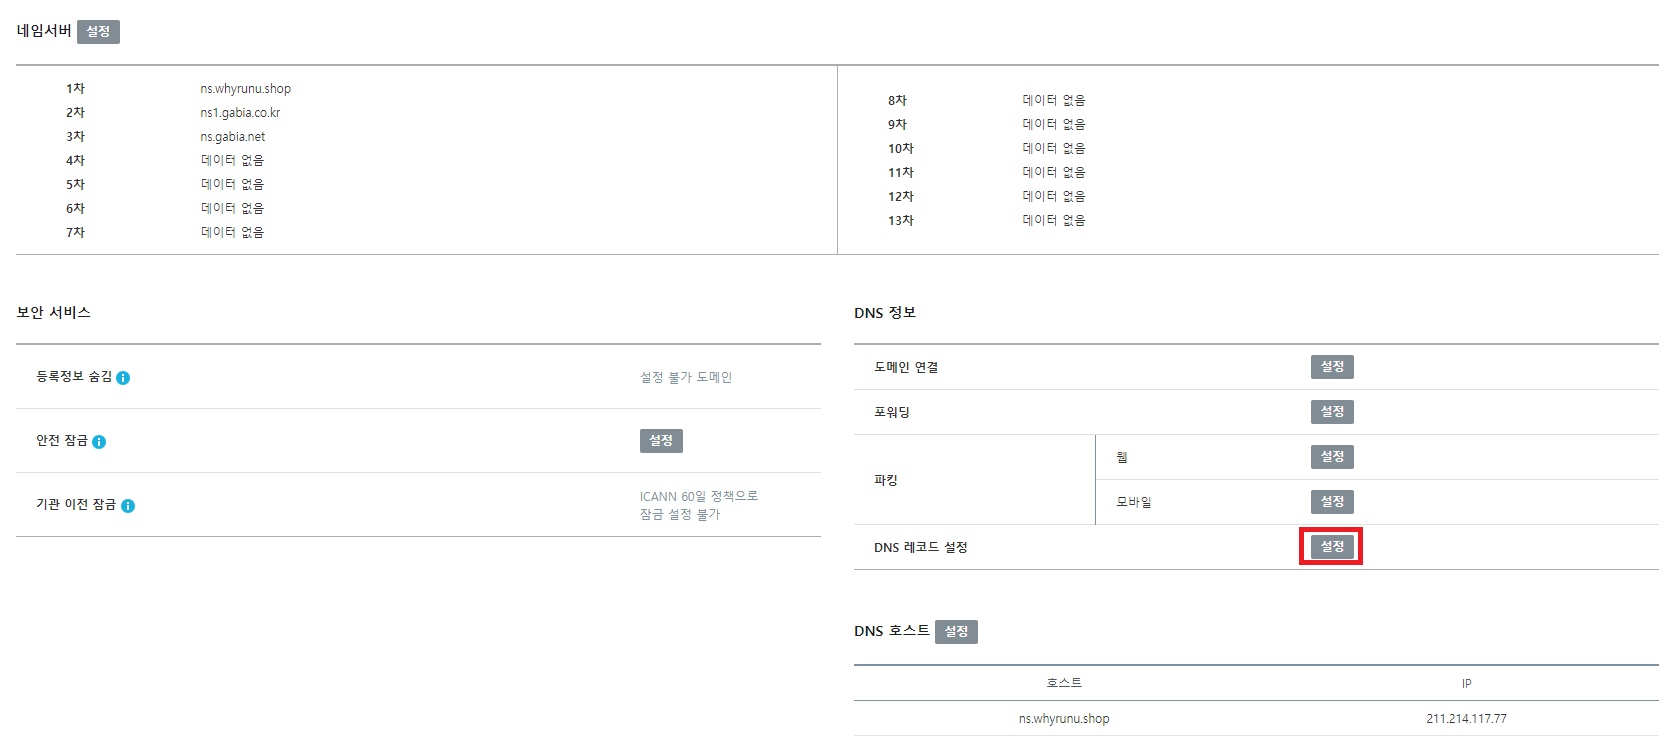Click the info icon next to 기관 이전 잠금
The width and height of the screenshot is (1675, 752).
pyautogui.click(x=128, y=506)
